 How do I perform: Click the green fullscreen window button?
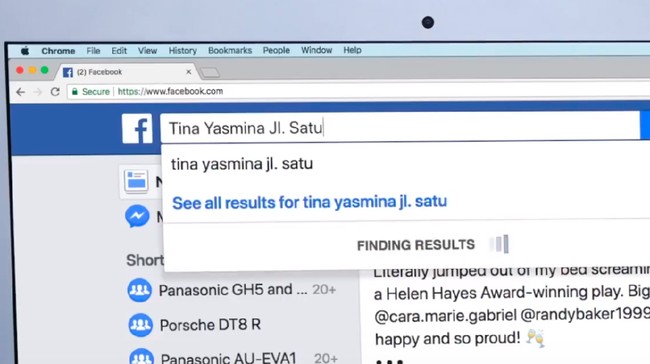[45, 70]
